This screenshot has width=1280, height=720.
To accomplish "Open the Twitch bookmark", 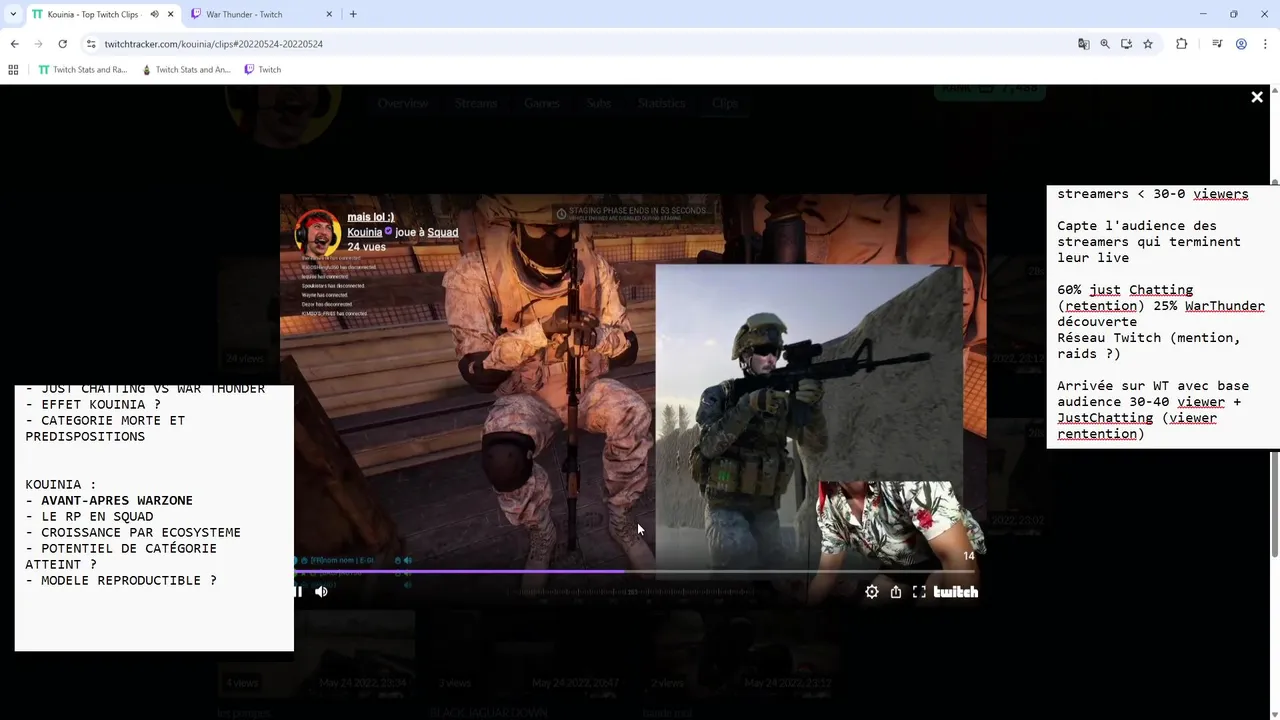I will 263,70.
